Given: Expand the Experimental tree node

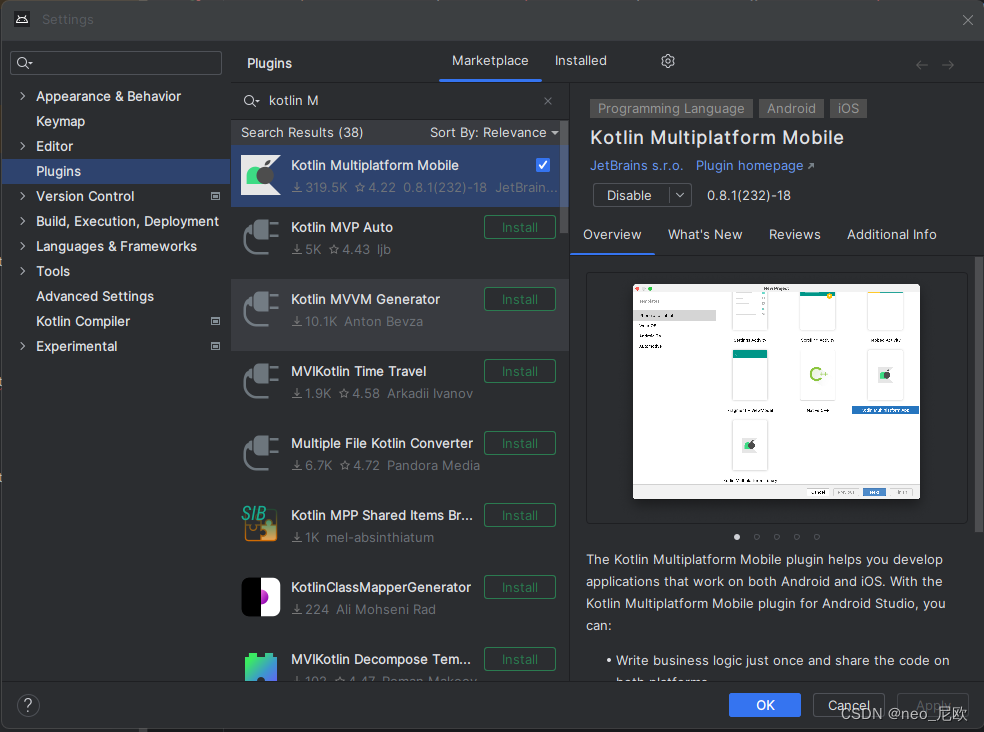Looking at the screenshot, I should point(23,346).
